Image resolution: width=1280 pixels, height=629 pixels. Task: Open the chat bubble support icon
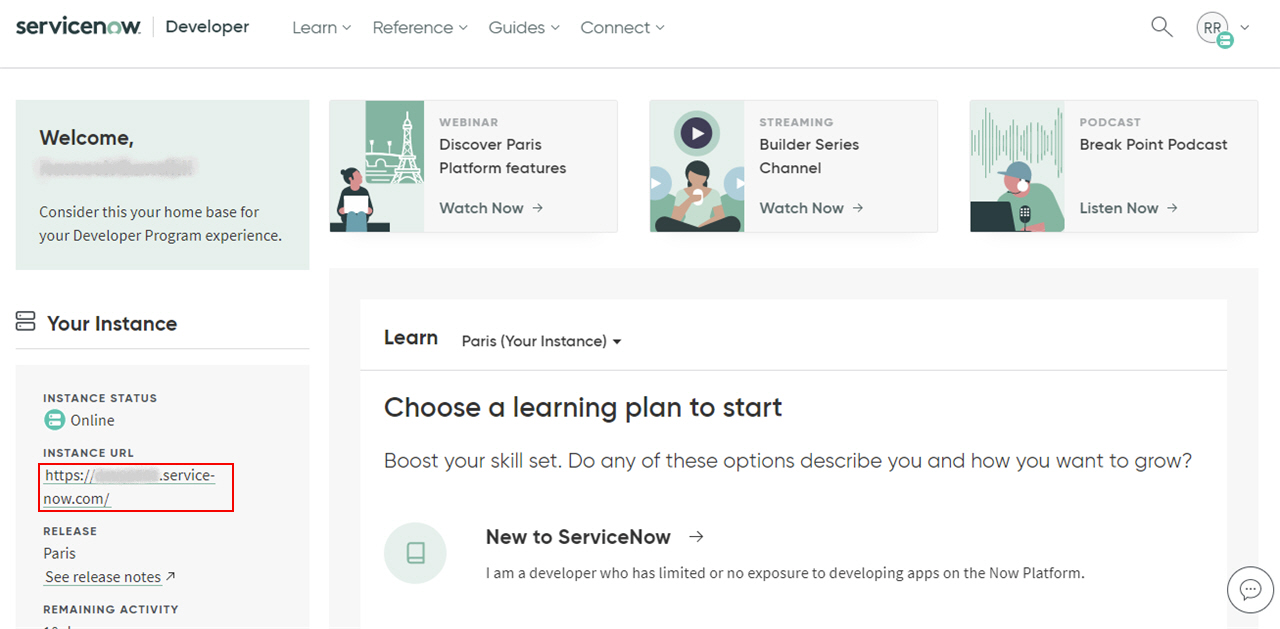(x=1250, y=589)
